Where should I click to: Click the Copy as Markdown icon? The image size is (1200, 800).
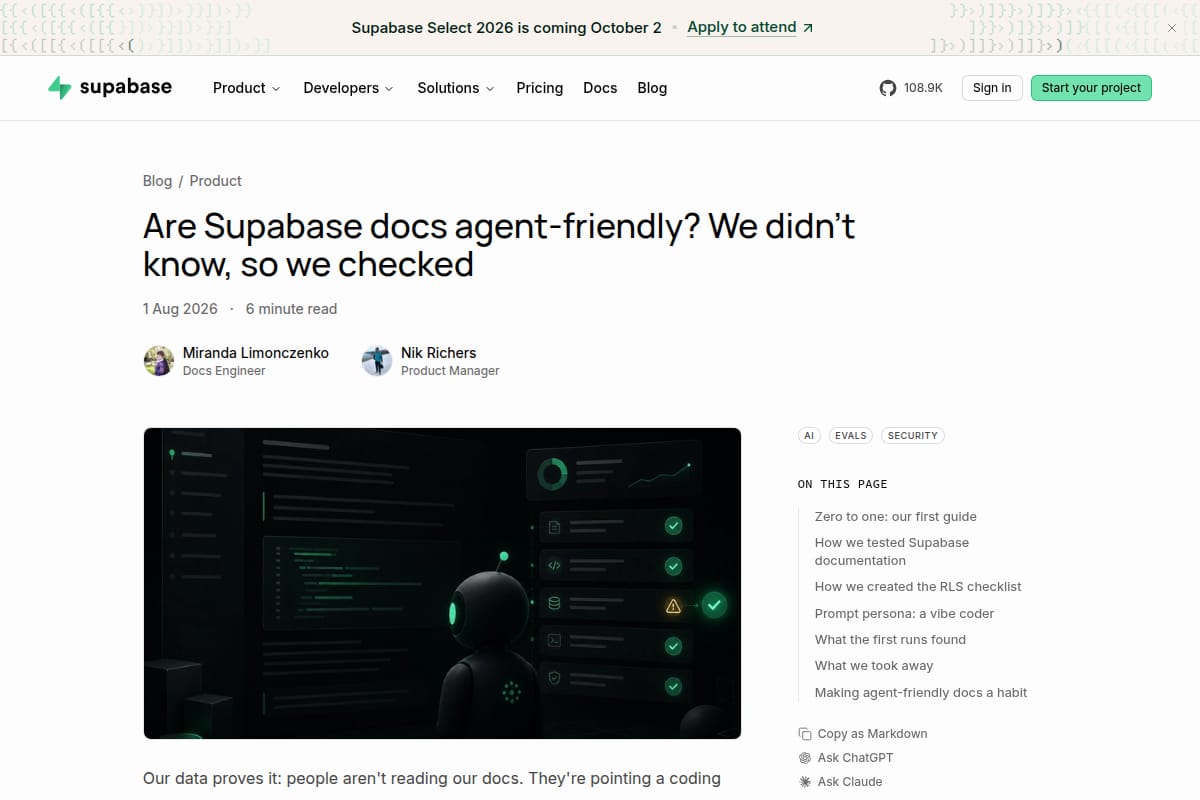pyautogui.click(x=805, y=734)
